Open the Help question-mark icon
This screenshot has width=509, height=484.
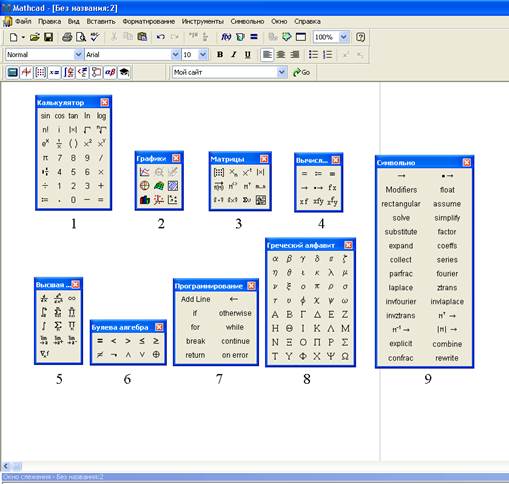(x=360, y=37)
